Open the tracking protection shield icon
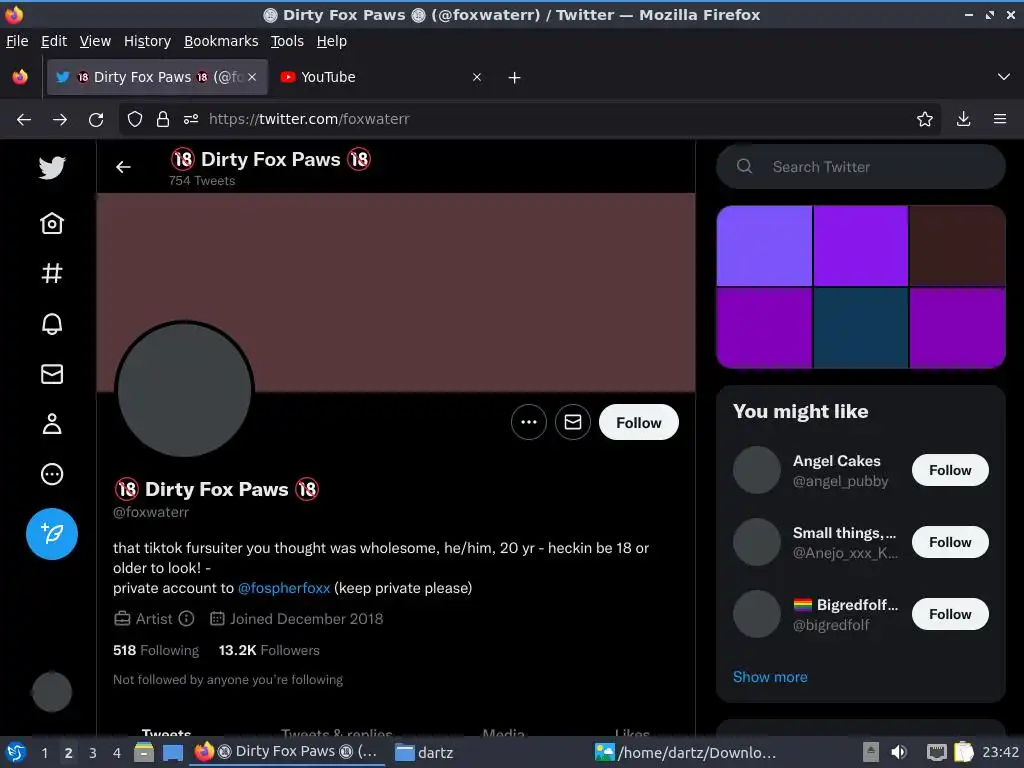The image size is (1024, 768). tap(135, 119)
